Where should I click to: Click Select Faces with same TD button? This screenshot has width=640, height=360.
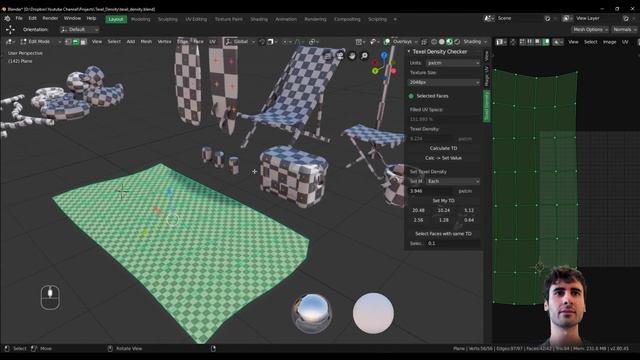443,234
